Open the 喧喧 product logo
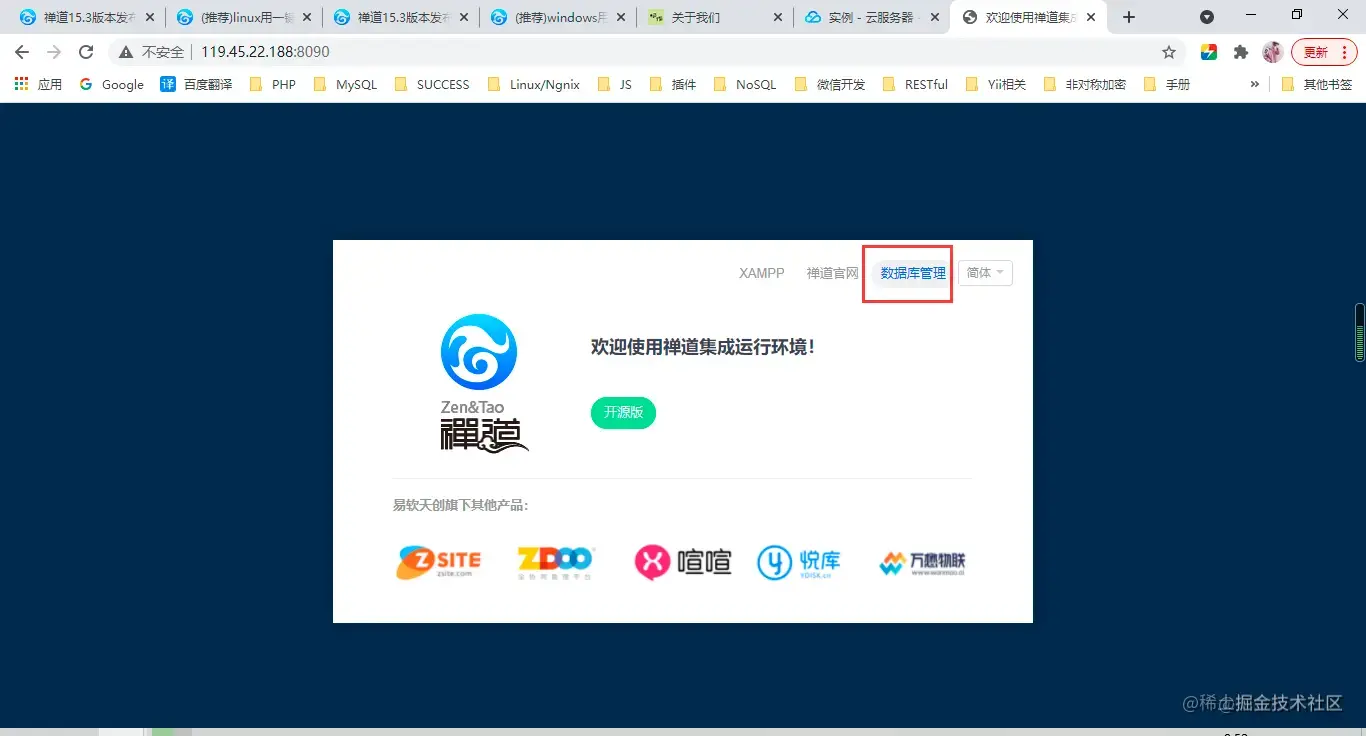Viewport: 1366px width, 736px height. [683, 562]
